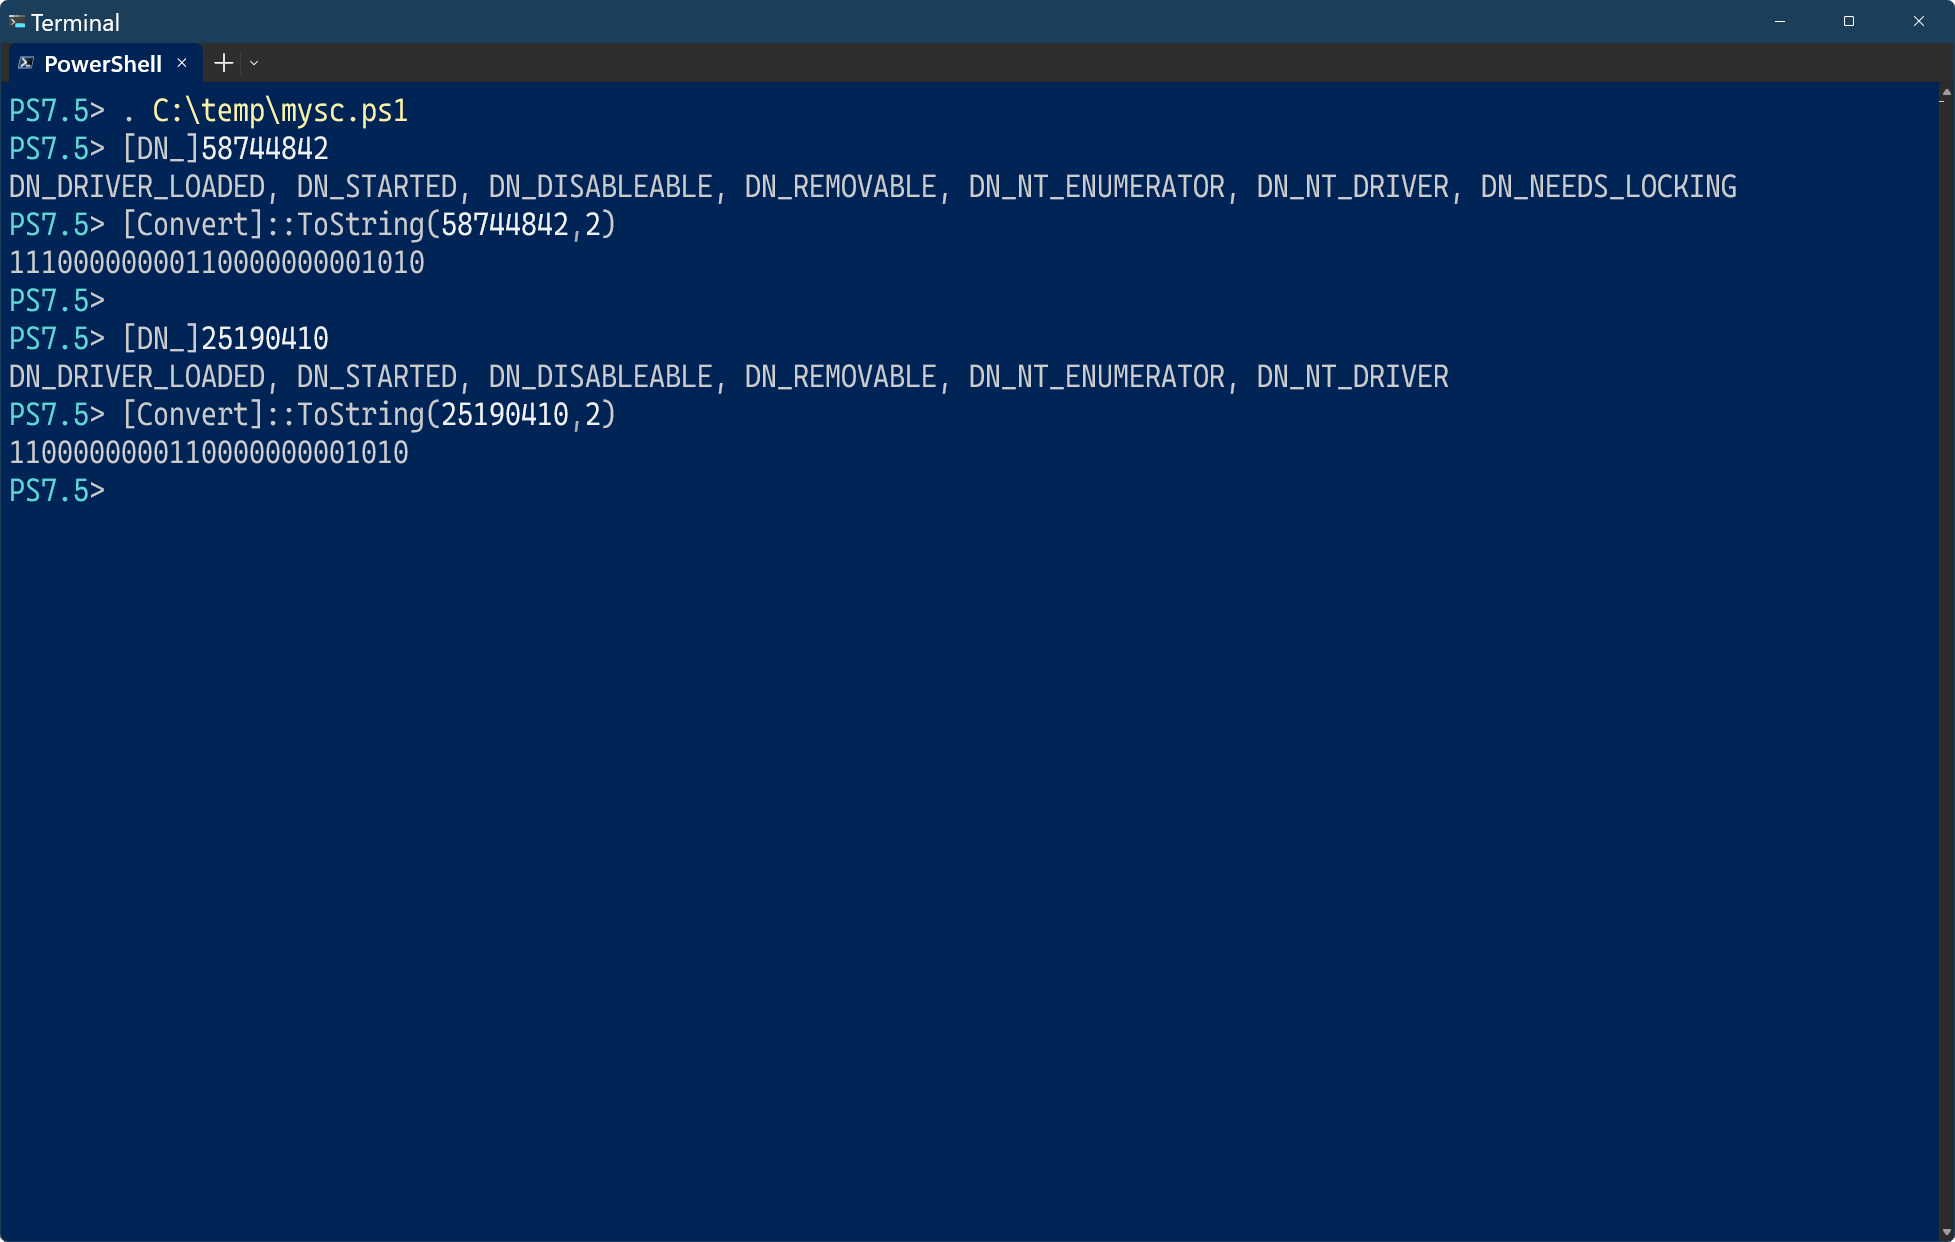Close the Terminal window
The image size is (1955, 1242).
(1918, 21)
